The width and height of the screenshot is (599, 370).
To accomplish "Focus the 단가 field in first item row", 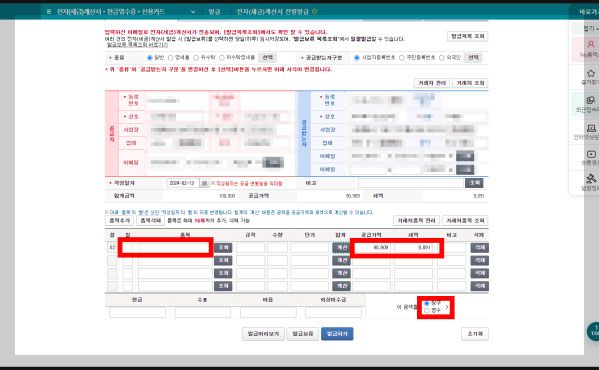I will tap(309, 248).
